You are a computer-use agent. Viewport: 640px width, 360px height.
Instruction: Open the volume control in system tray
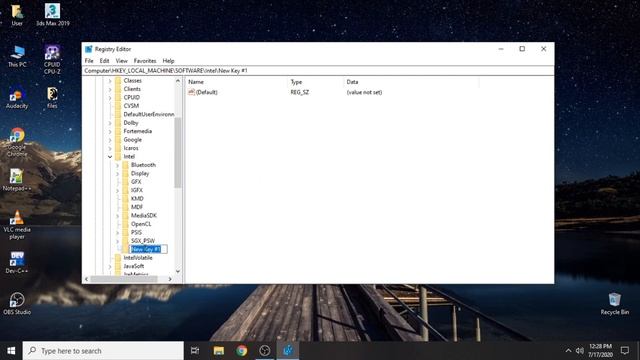click(580, 351)
